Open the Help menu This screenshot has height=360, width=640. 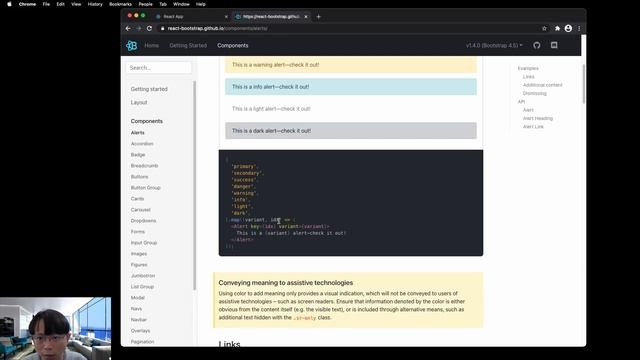(x=200, y=4)
